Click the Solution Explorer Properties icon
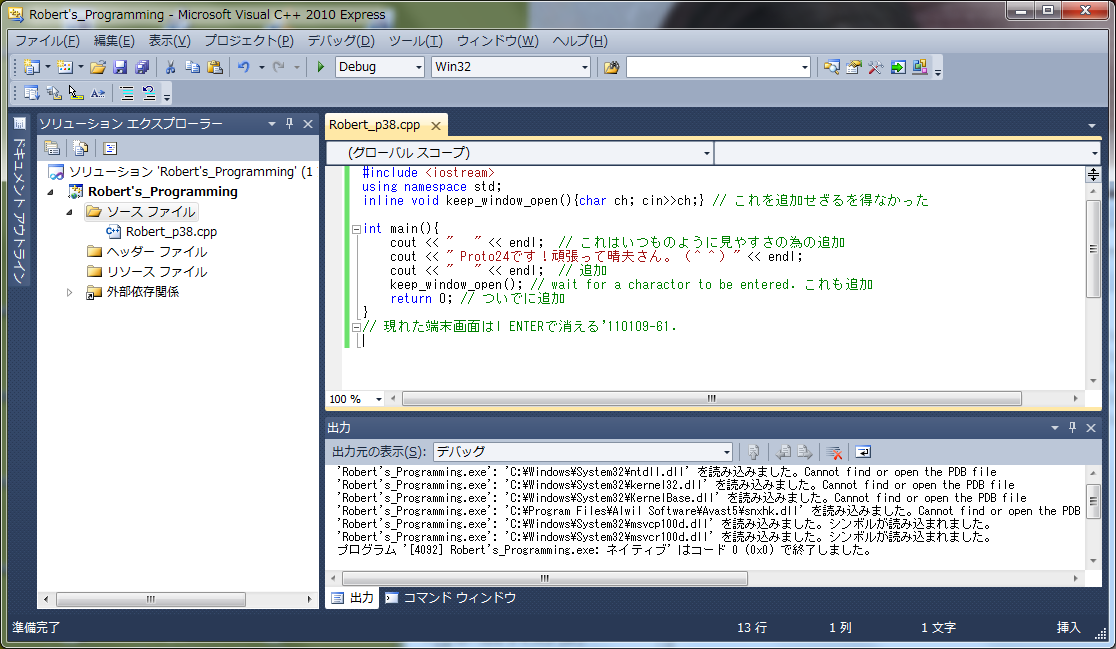This screenshot has height=649, width=1116. pos(52,148)
